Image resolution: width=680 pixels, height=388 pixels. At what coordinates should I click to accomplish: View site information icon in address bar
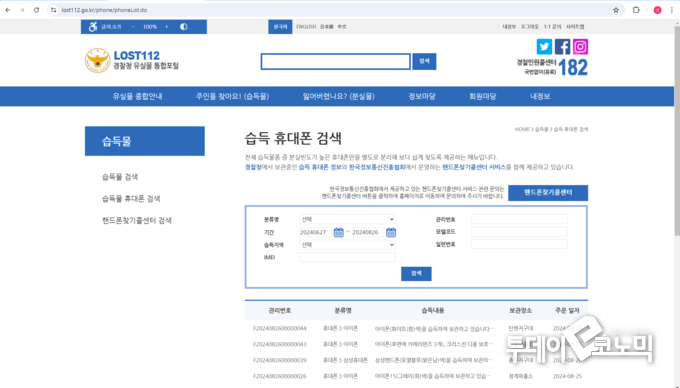[53, 10]
